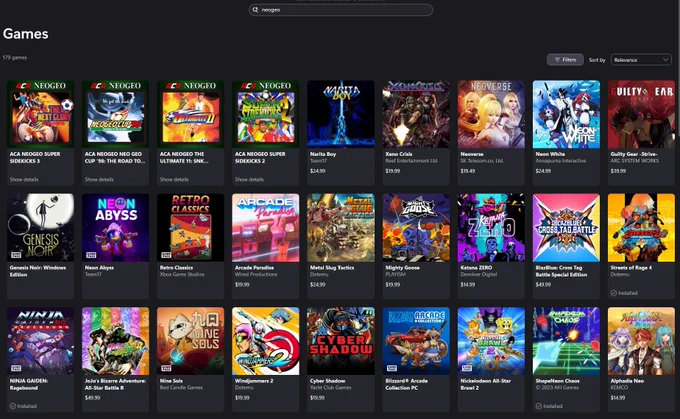Open the Windjammers 2 game cover
Viewport: 680px width, 419px height.
265,341
